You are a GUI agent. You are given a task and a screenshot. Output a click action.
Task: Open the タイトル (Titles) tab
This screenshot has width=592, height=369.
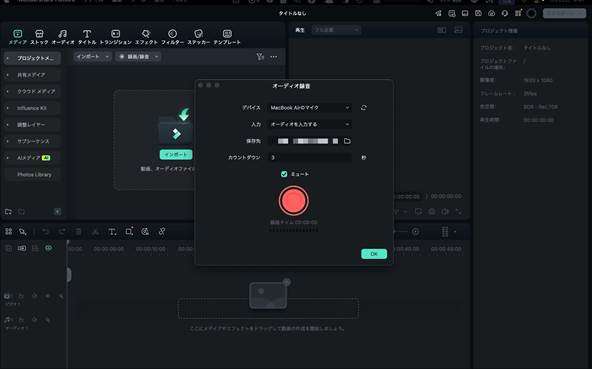(x=87, y=37)
